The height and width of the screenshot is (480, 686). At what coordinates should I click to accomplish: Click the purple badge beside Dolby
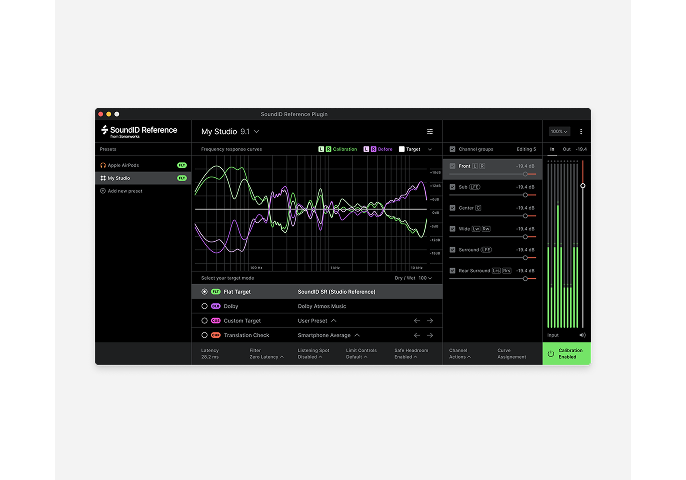[216, 306]
